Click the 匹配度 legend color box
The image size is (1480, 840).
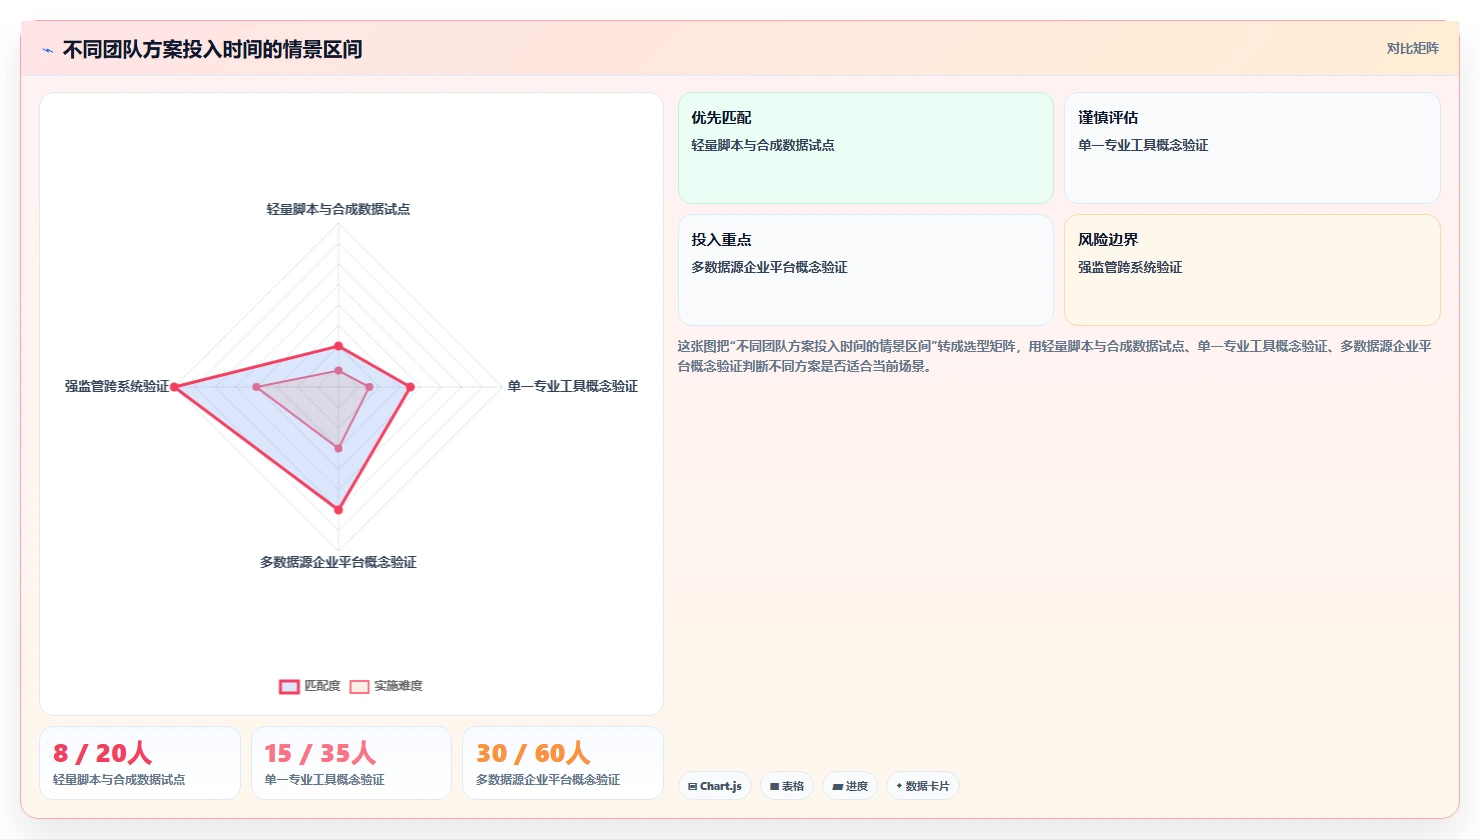pyautogui.click(x=289, y=686)
